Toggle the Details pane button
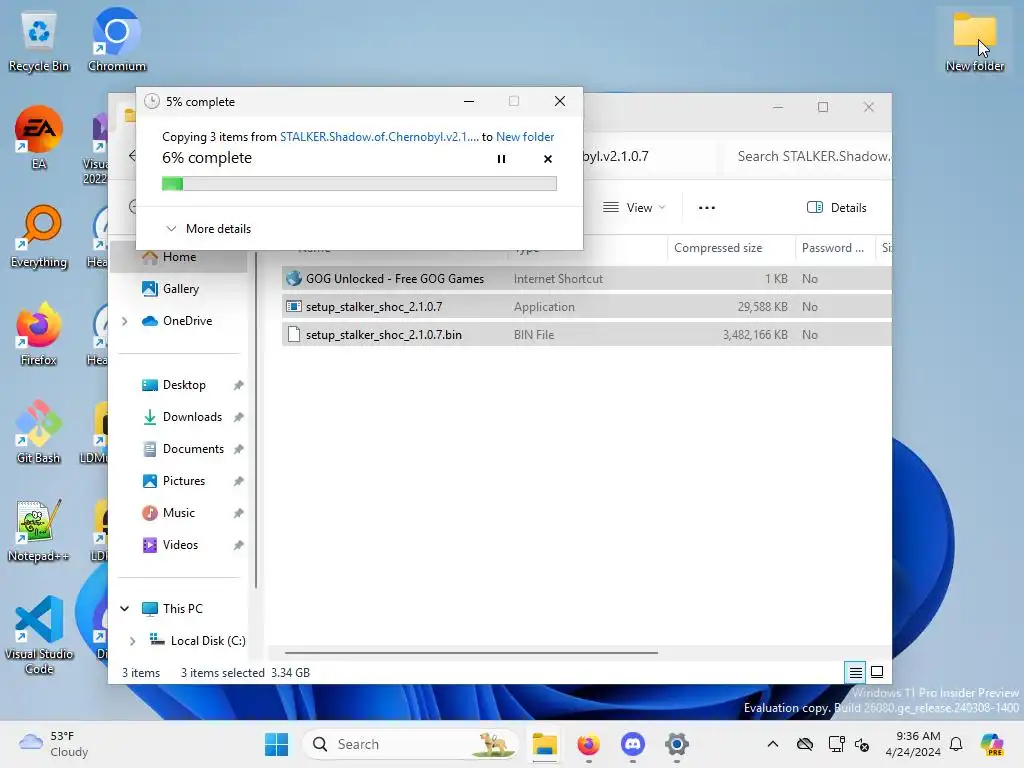Screen dimensions: 1024x768 pos(837,208)
